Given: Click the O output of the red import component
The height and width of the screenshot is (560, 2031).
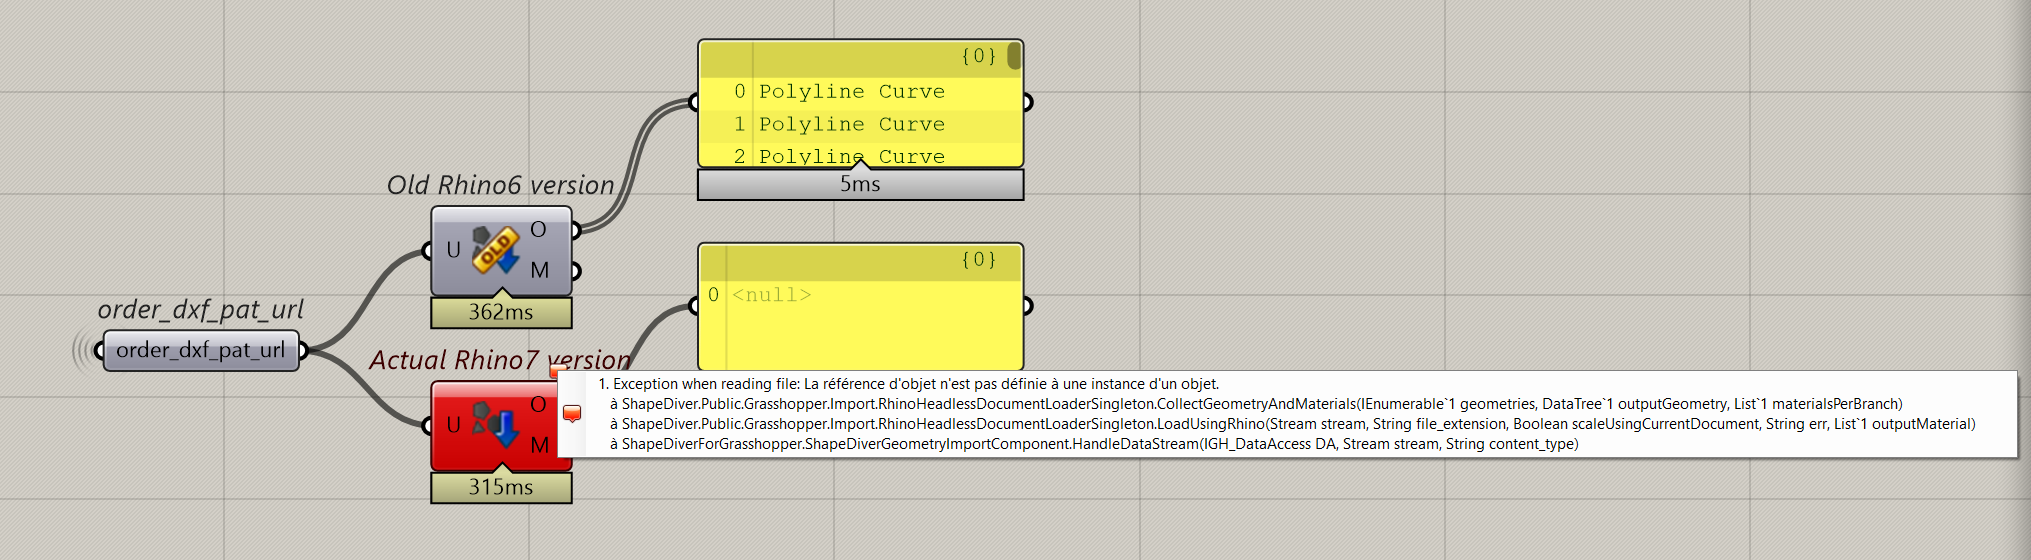Looking at the screenshot, I should [538, 404].
